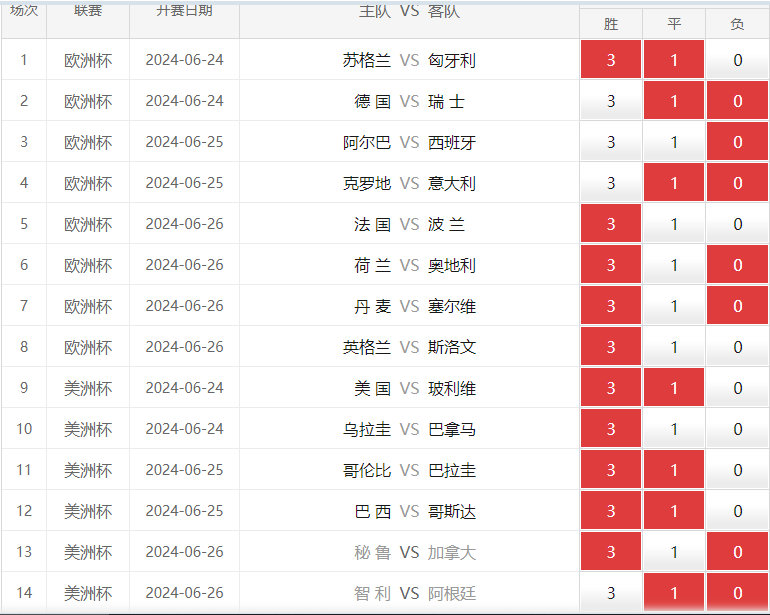The width and height of the screenshot is (770, 615).
Task: Click the 平 column header
Action: [x=674, y=24]
